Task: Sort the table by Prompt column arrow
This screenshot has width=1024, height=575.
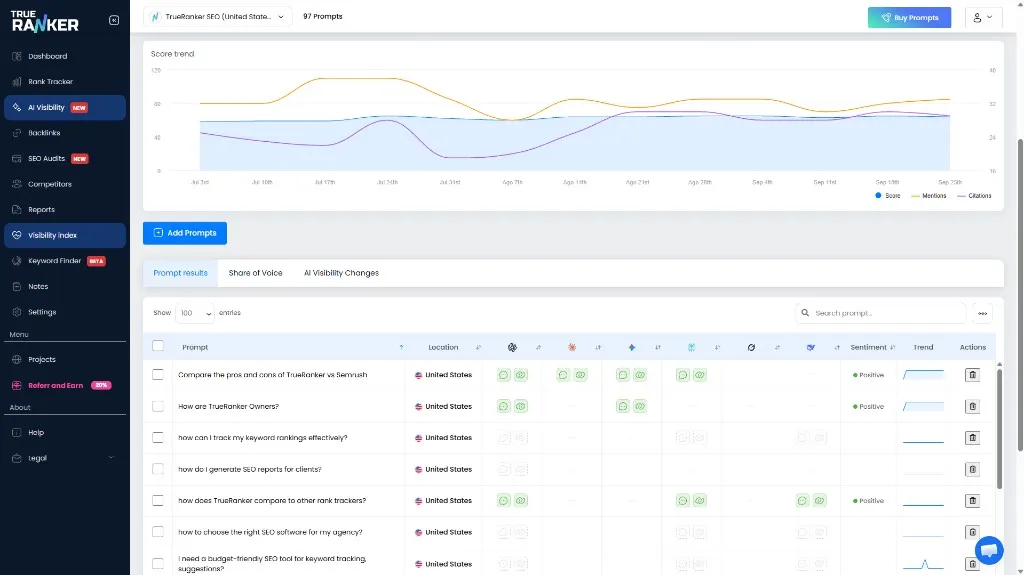Action: pyautogui.click(x=401, y=348)
